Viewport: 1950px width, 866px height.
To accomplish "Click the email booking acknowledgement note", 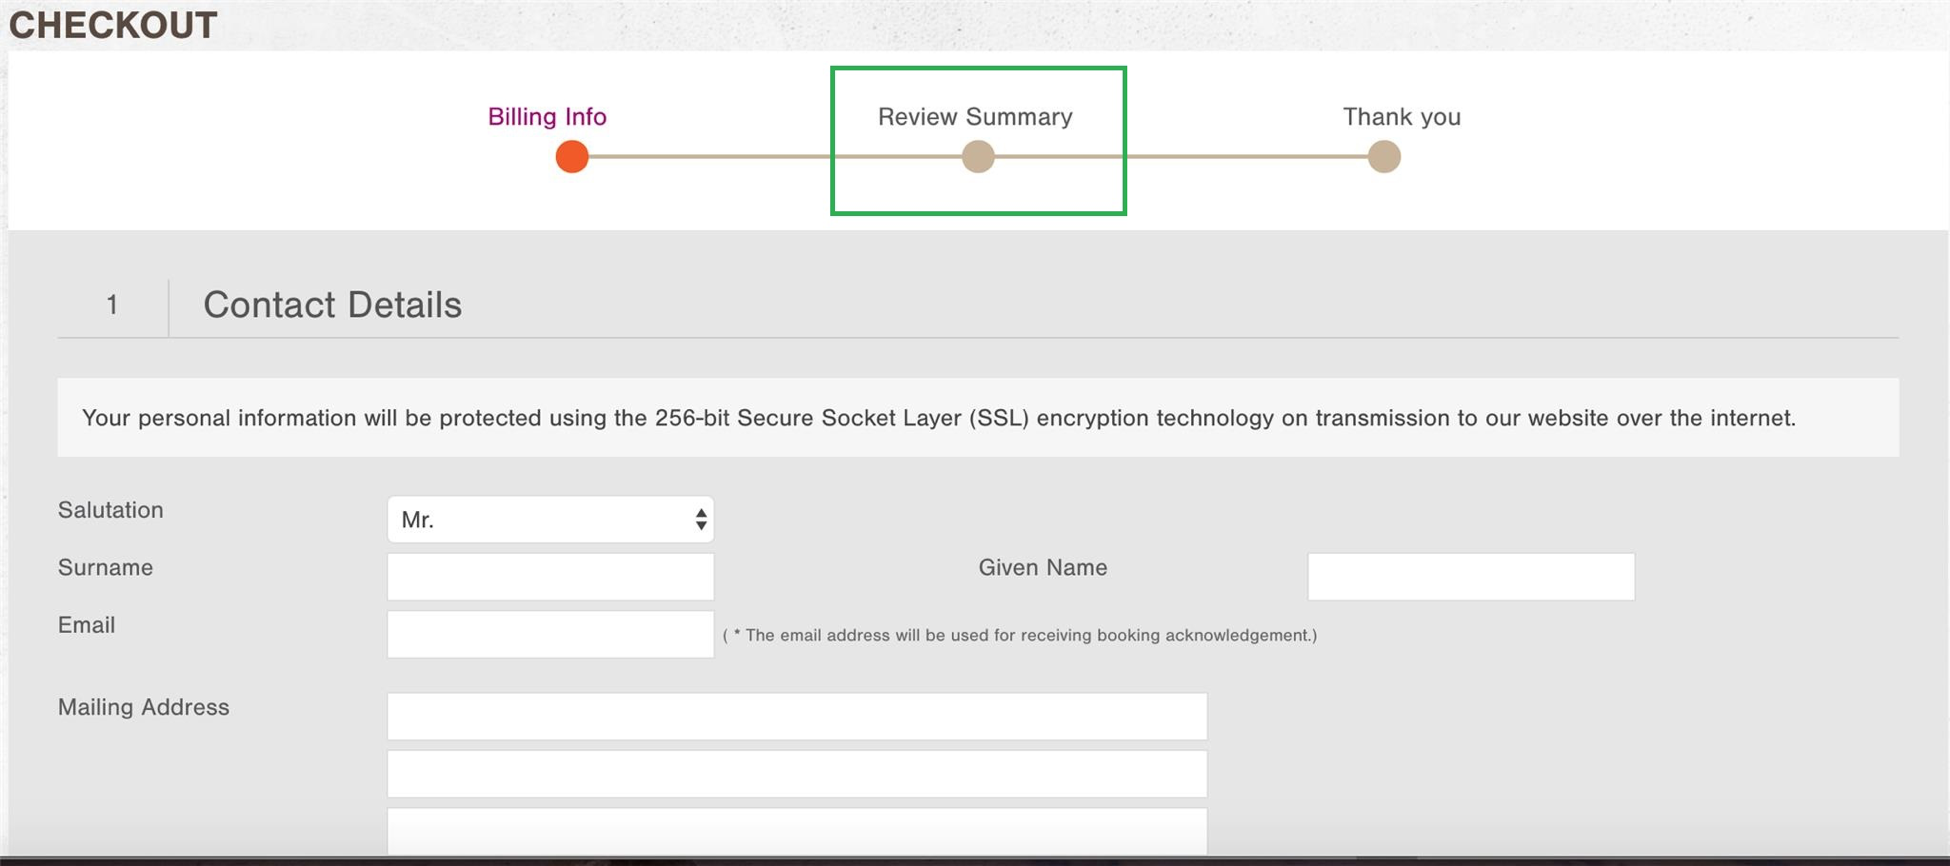I will (x=1019, y=635).
